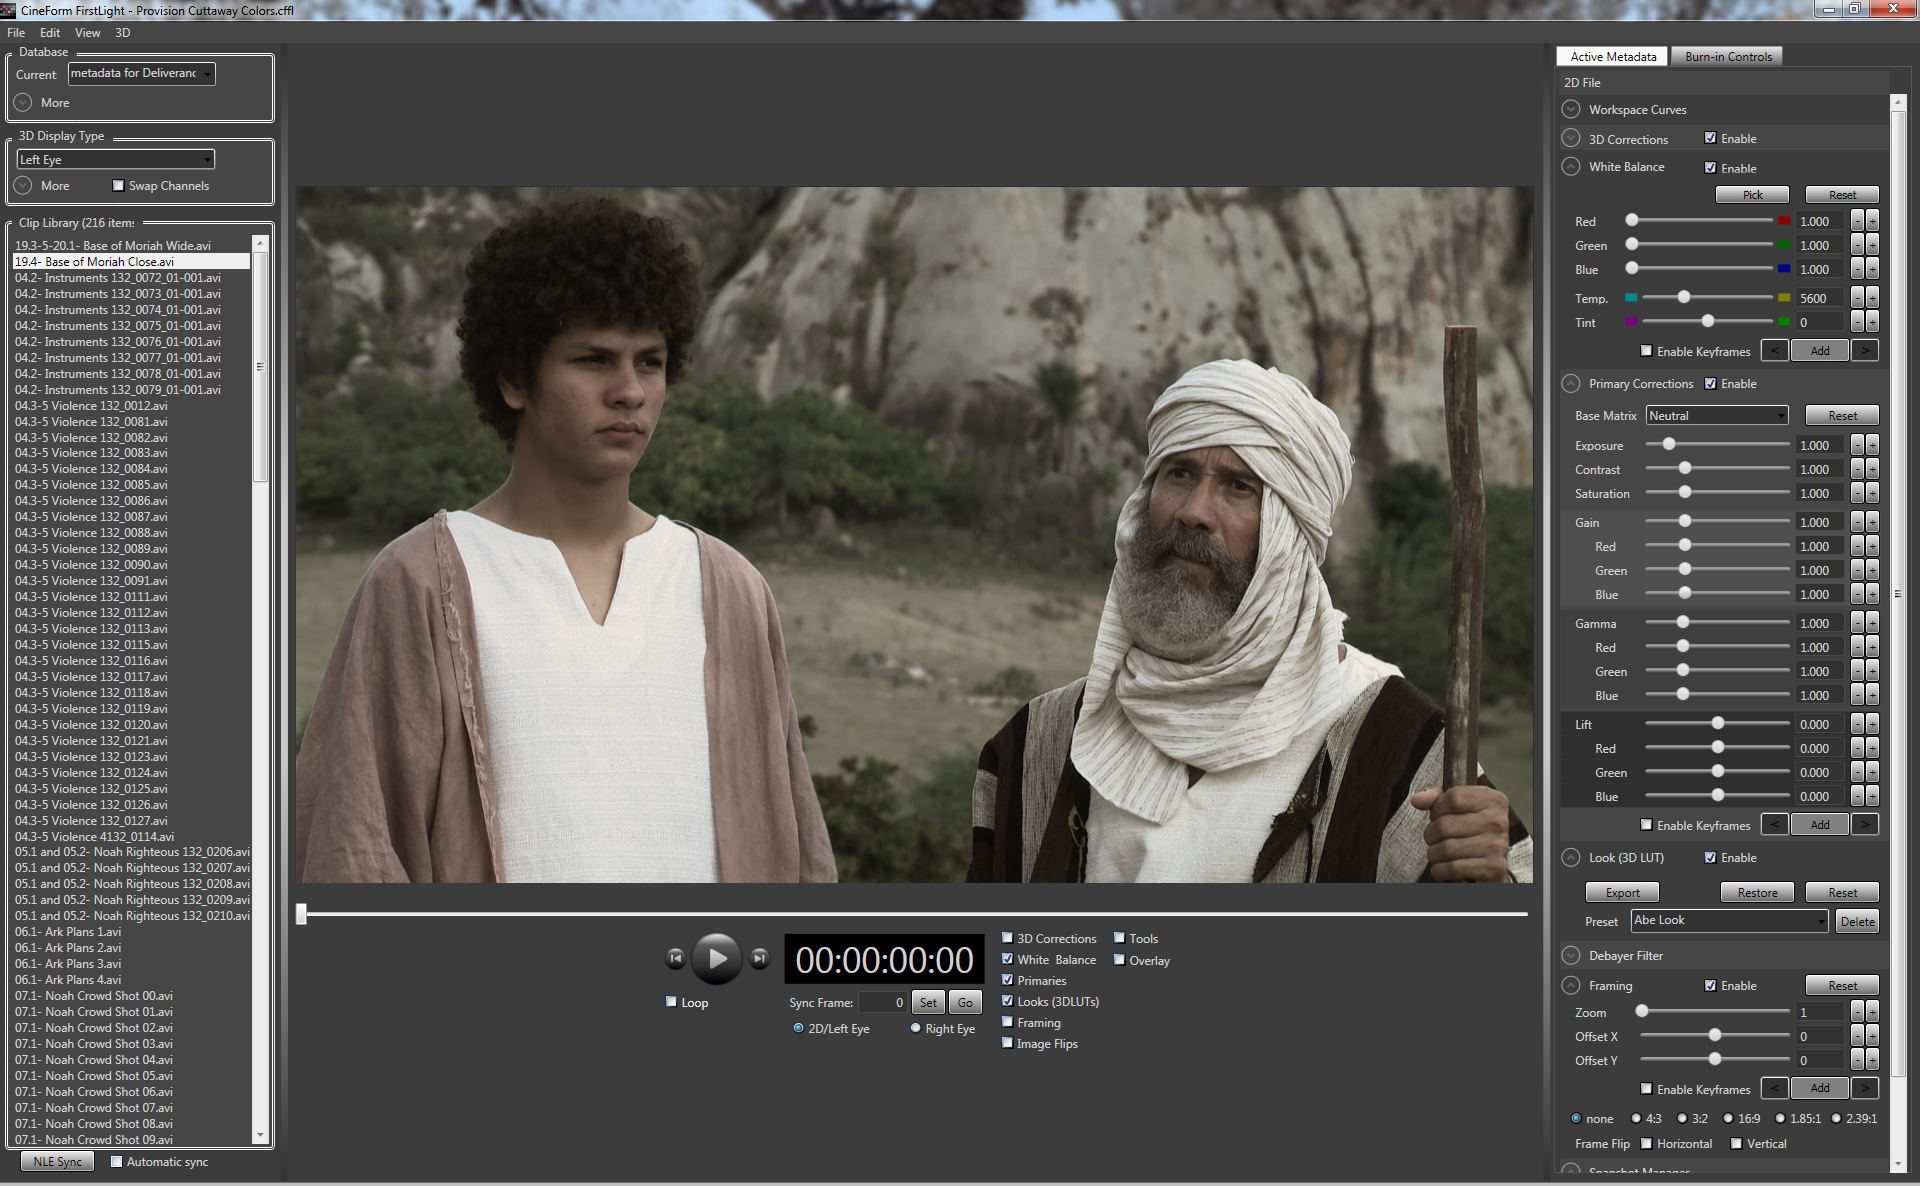The width and height of the screenshot is (1920, 1186).
Task: Step forward one frame
Action: (x=760, y=958)
